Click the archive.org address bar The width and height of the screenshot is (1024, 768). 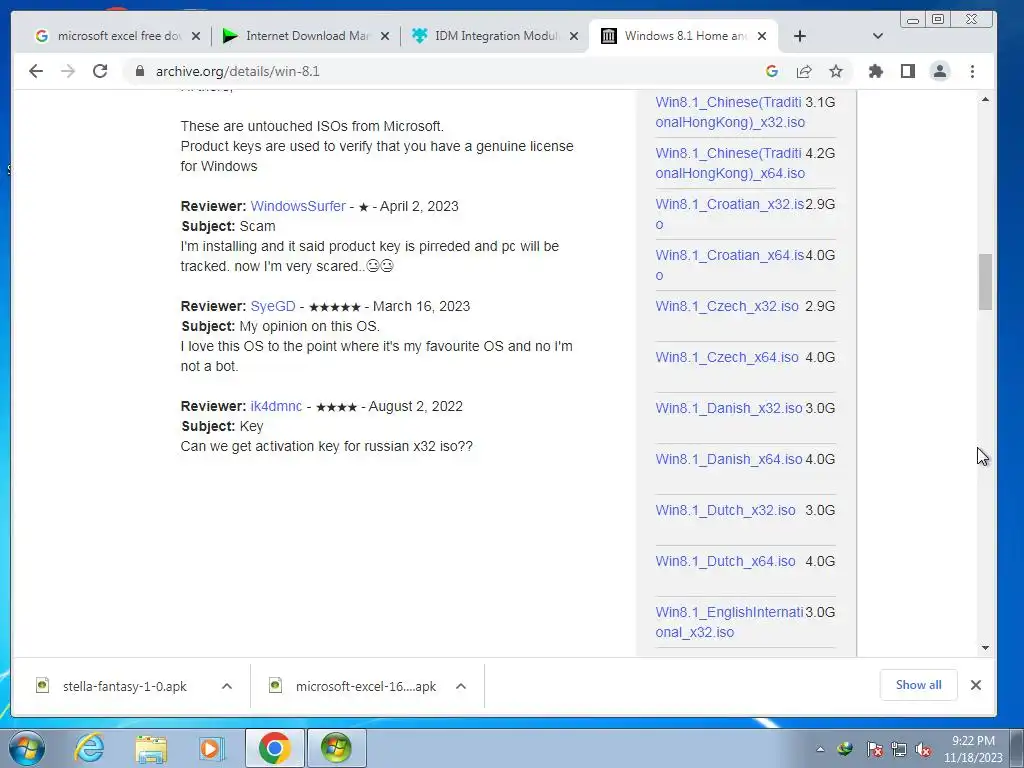[x=444, y=71]
